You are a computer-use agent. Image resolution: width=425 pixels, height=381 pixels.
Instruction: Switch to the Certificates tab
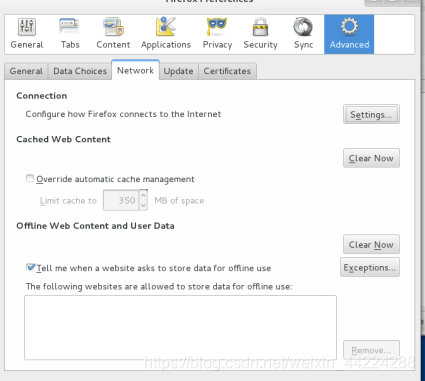tap(227, 71)
